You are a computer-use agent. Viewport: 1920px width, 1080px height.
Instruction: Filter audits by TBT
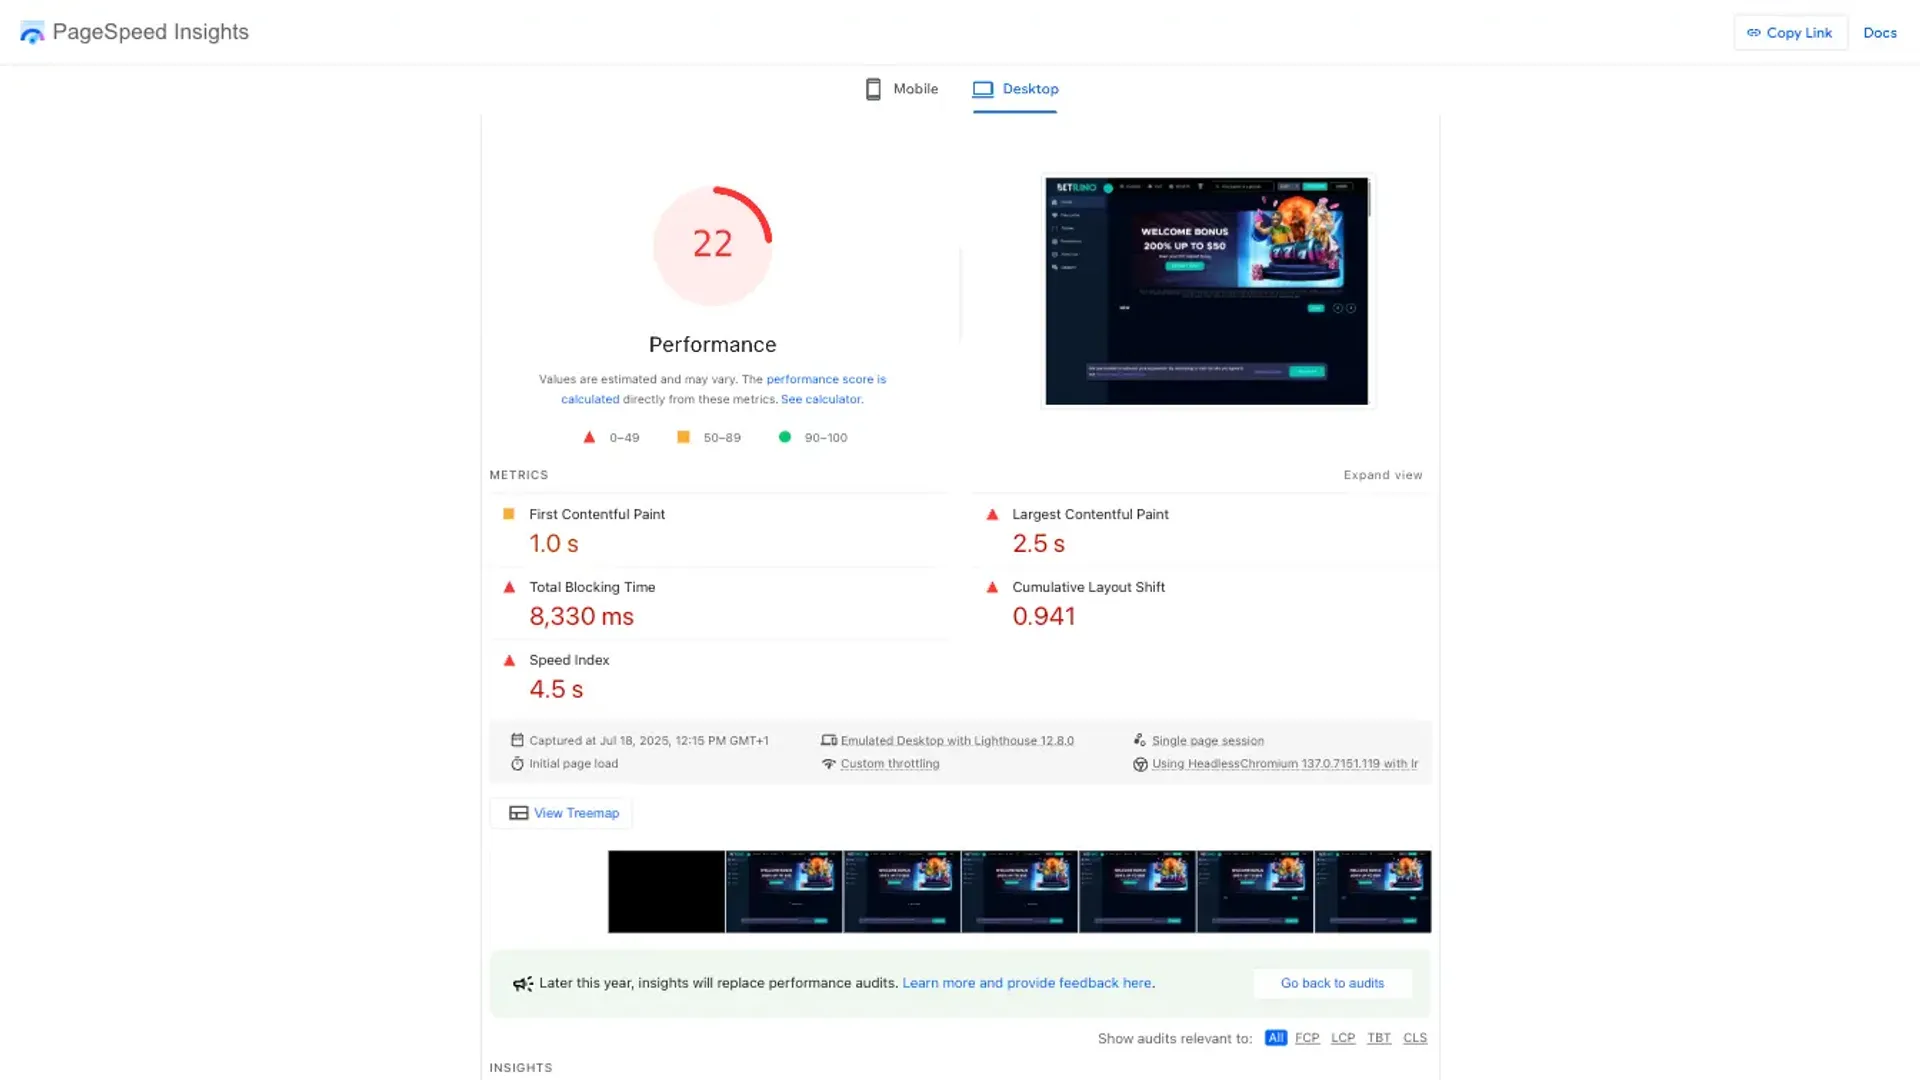pos(1379,1038)
